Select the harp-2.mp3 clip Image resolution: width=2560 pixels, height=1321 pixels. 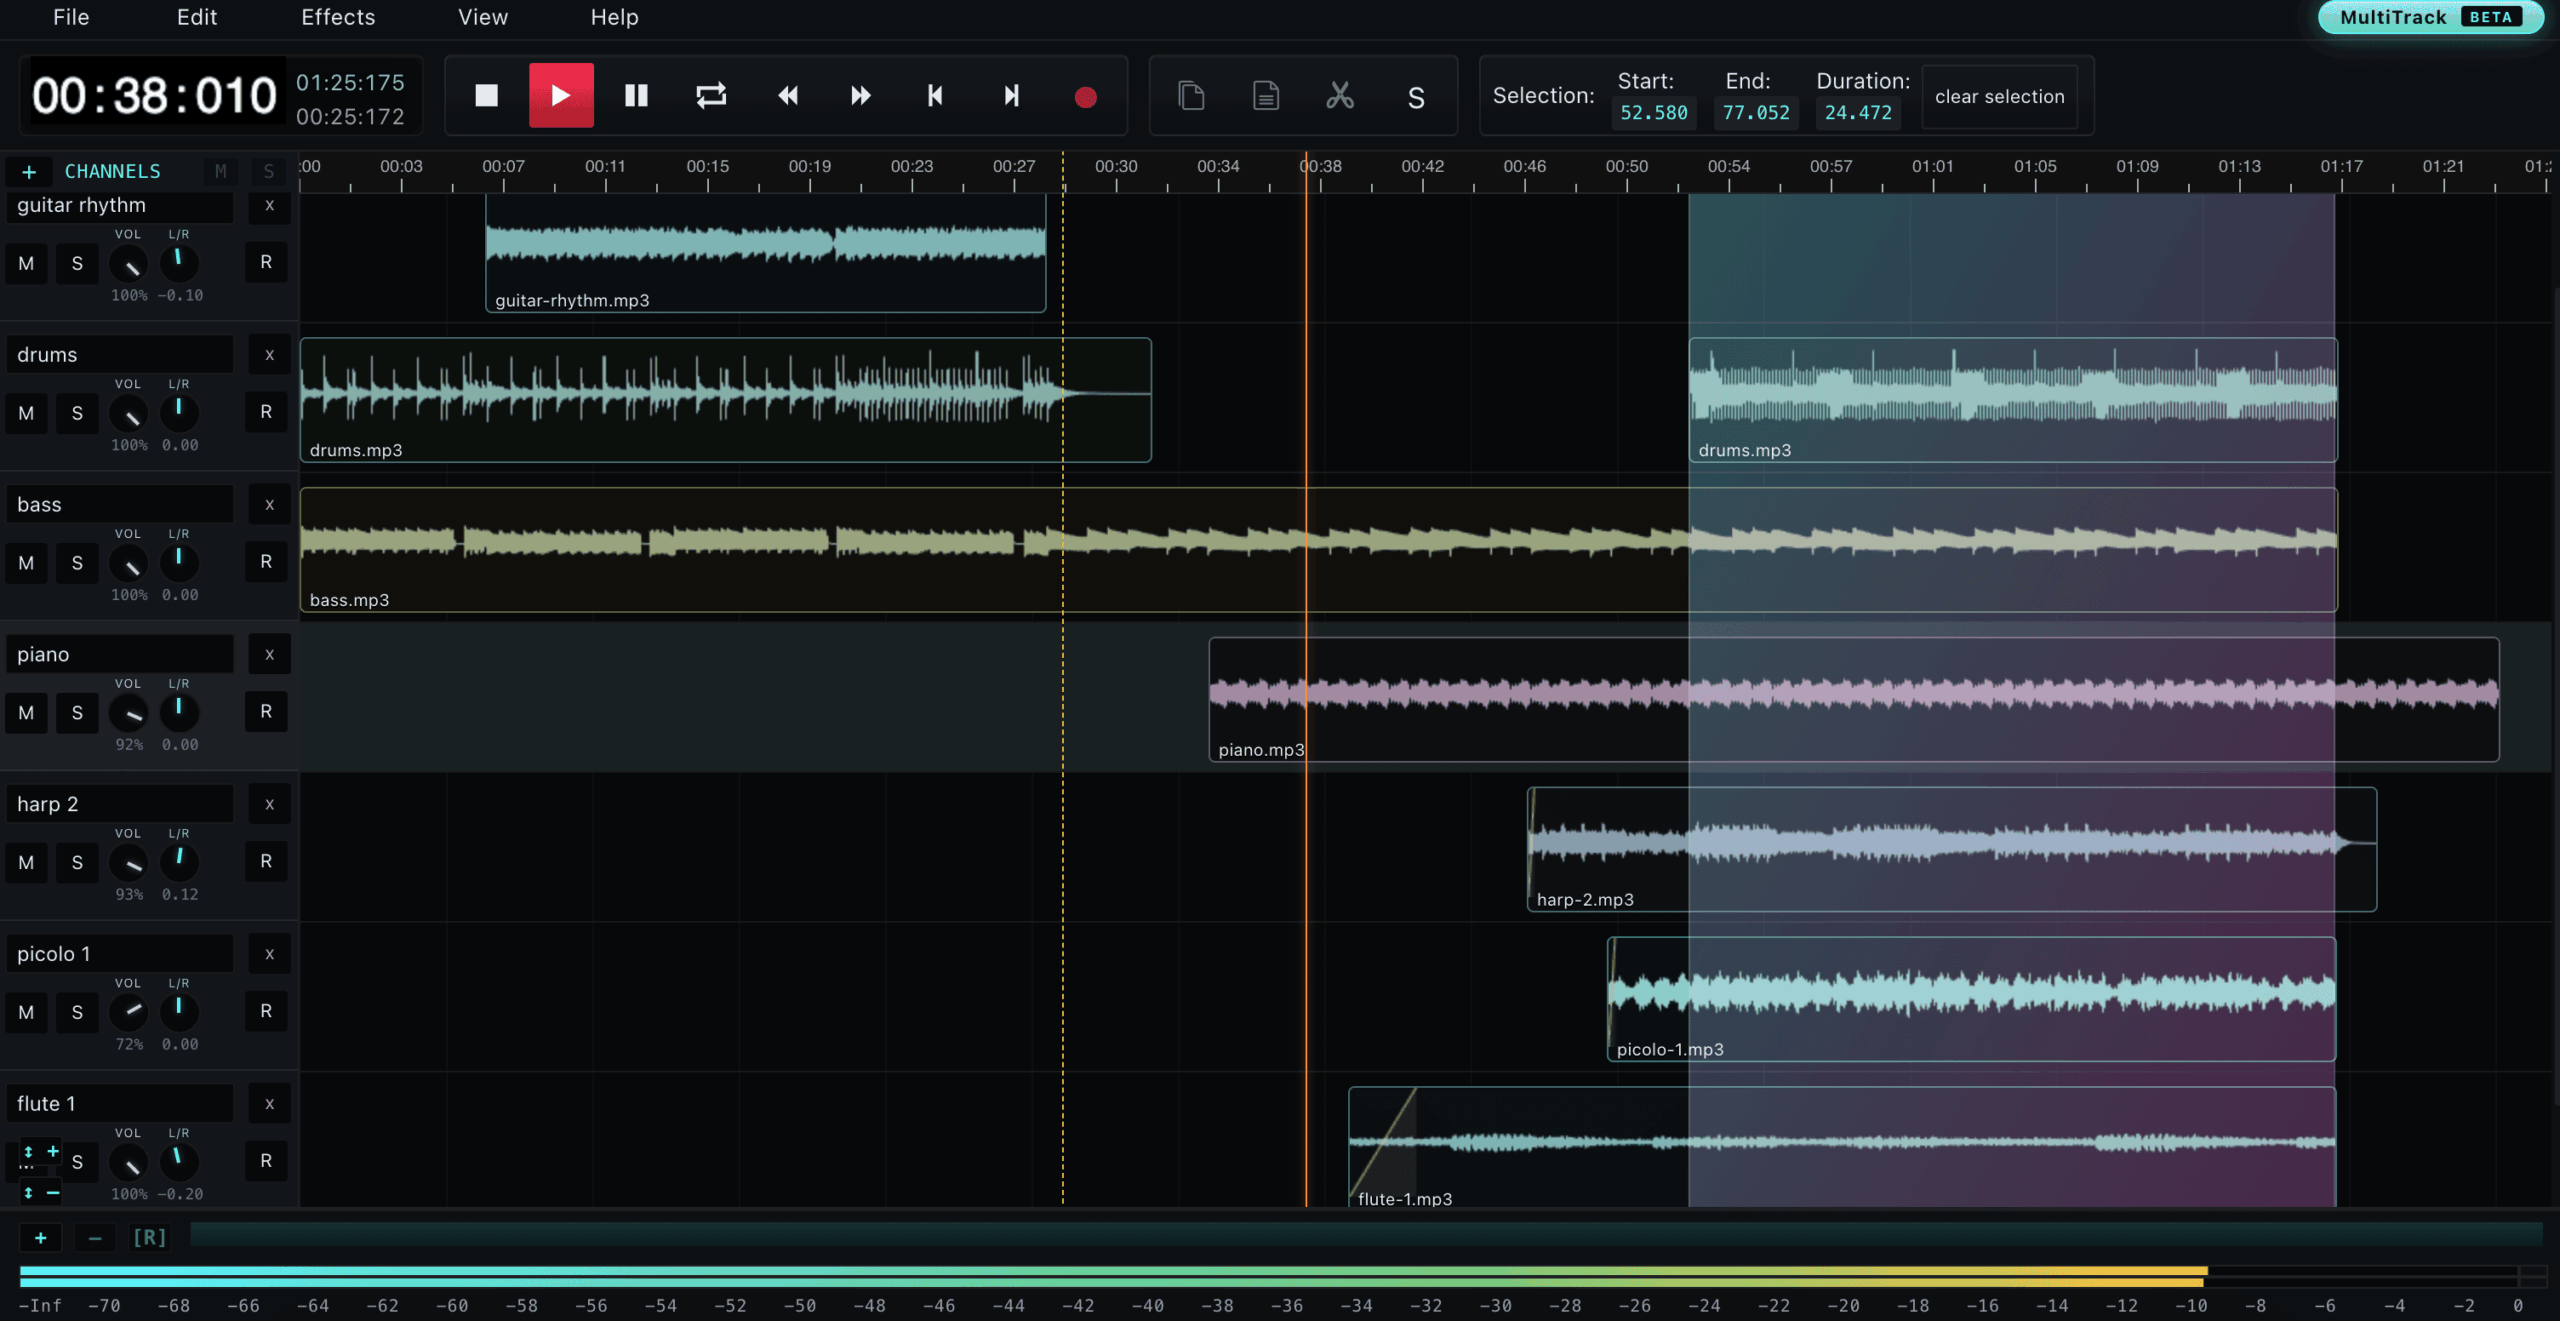[x=1952, y=850]
